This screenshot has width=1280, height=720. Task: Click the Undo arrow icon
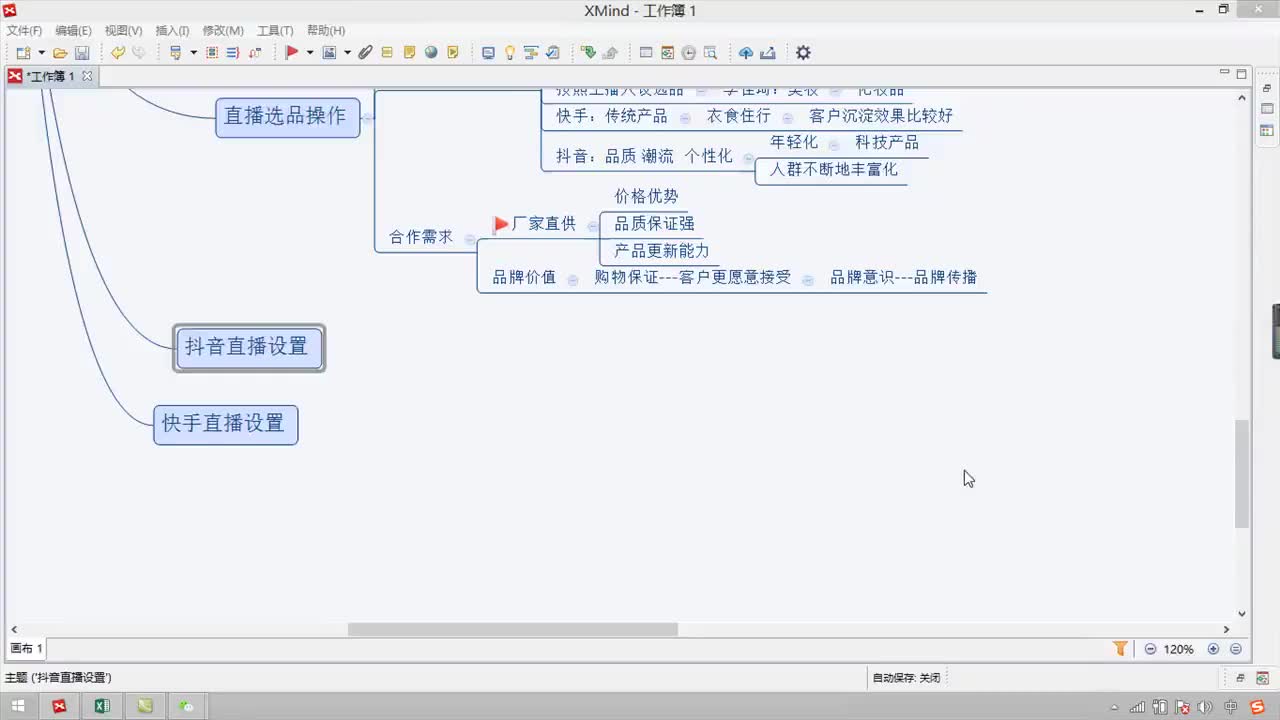click(x=117, y=53)
